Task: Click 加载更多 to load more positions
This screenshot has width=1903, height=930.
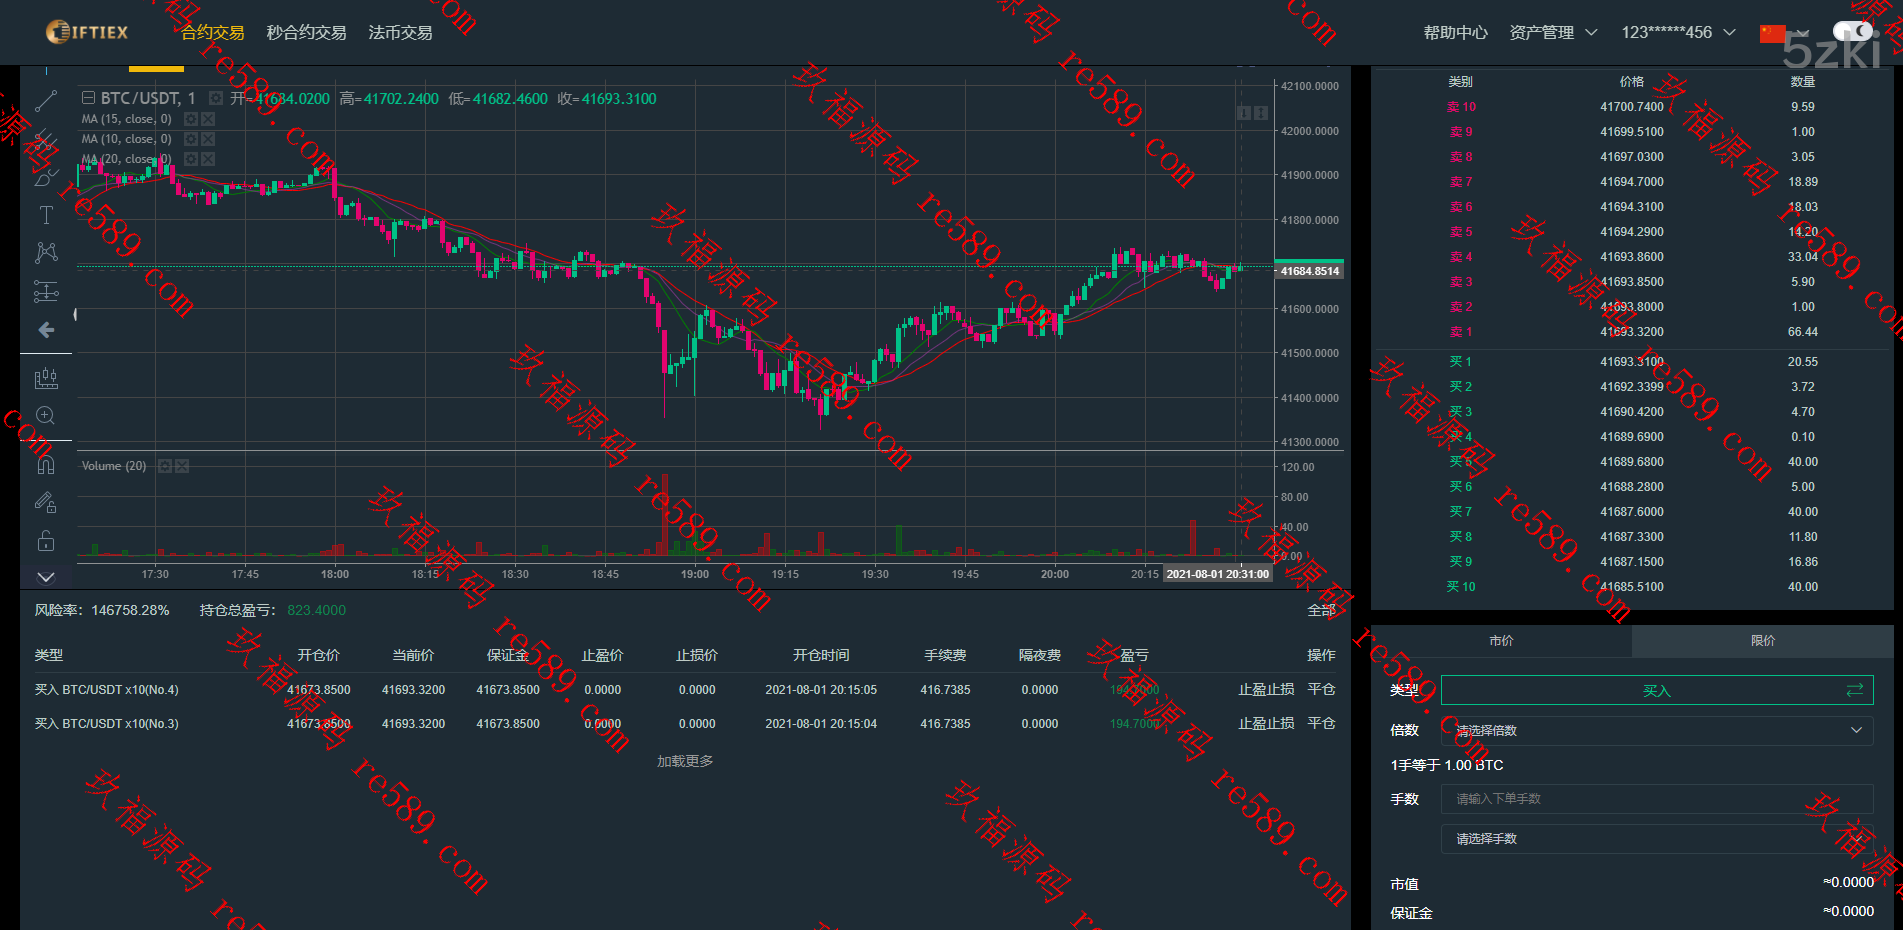Action: (685, 761)
